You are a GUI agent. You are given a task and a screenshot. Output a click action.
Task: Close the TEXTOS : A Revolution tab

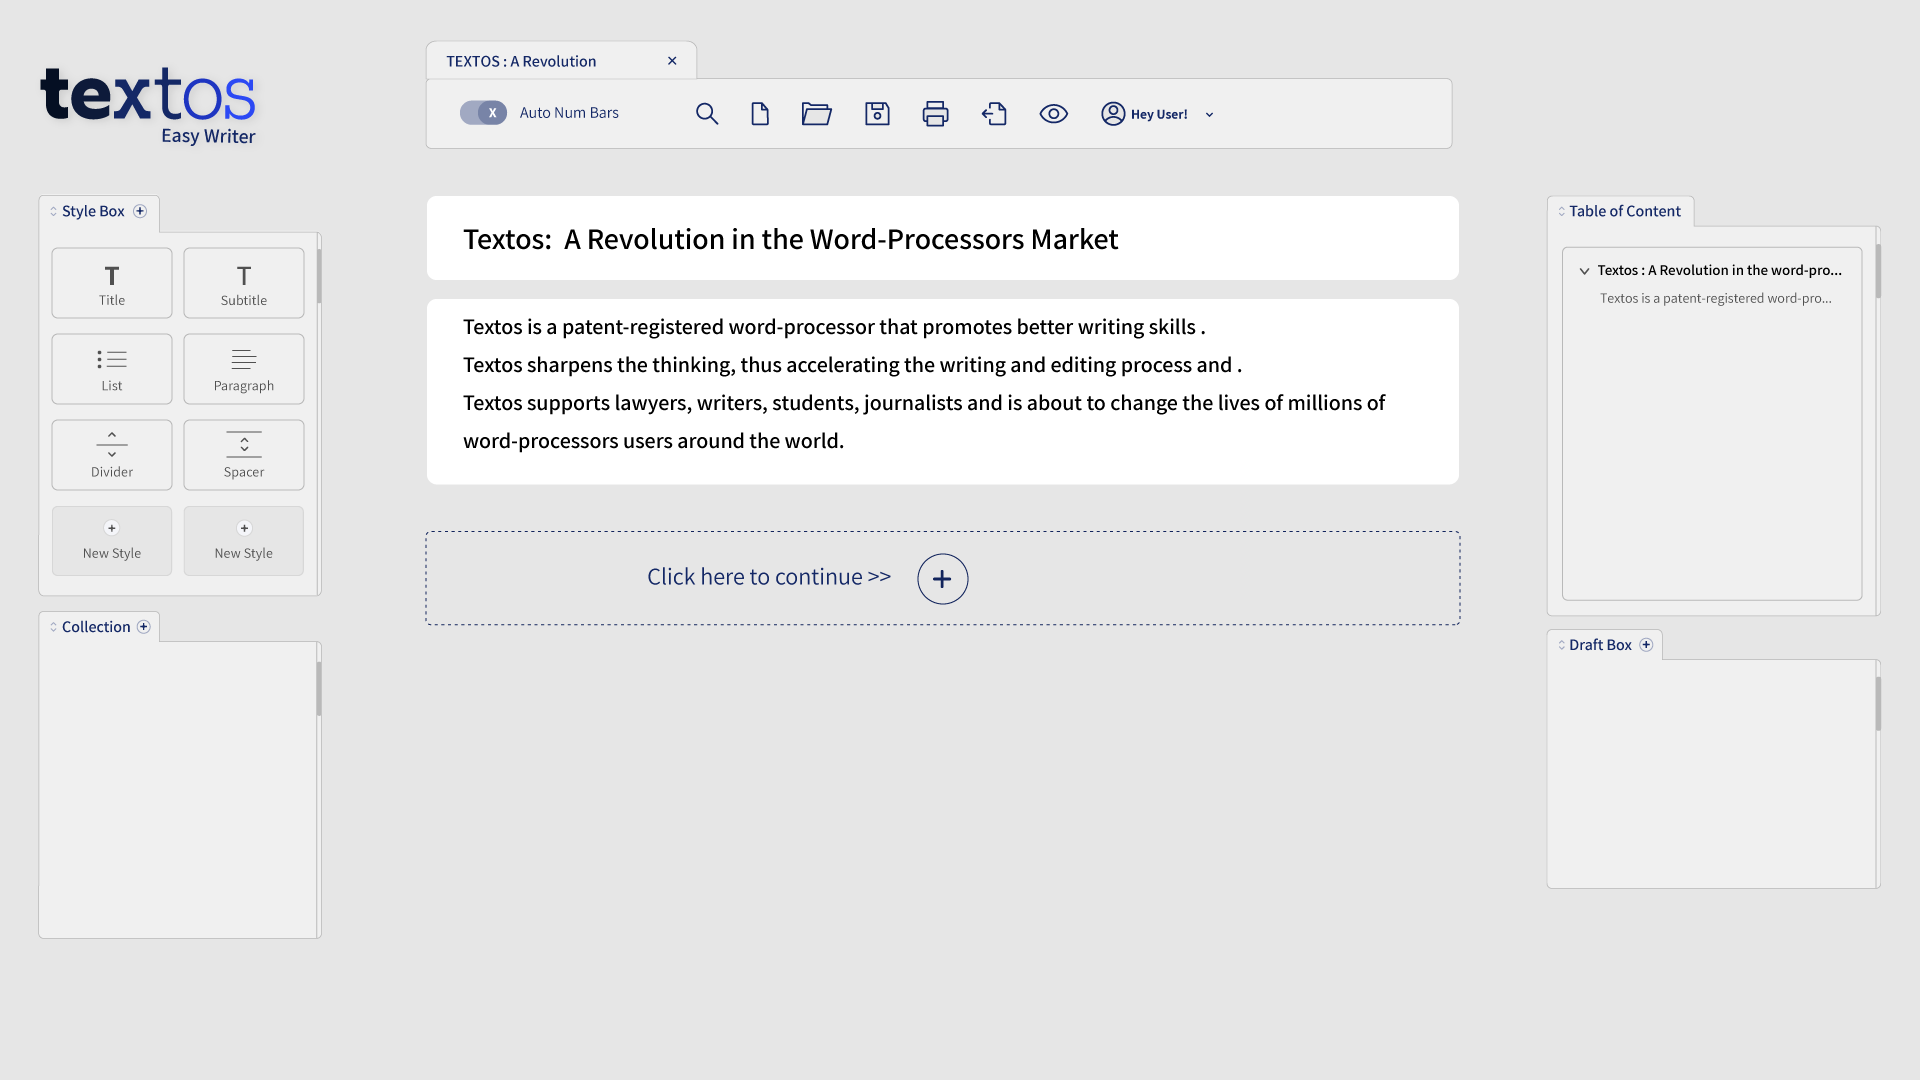pos(672,61)
